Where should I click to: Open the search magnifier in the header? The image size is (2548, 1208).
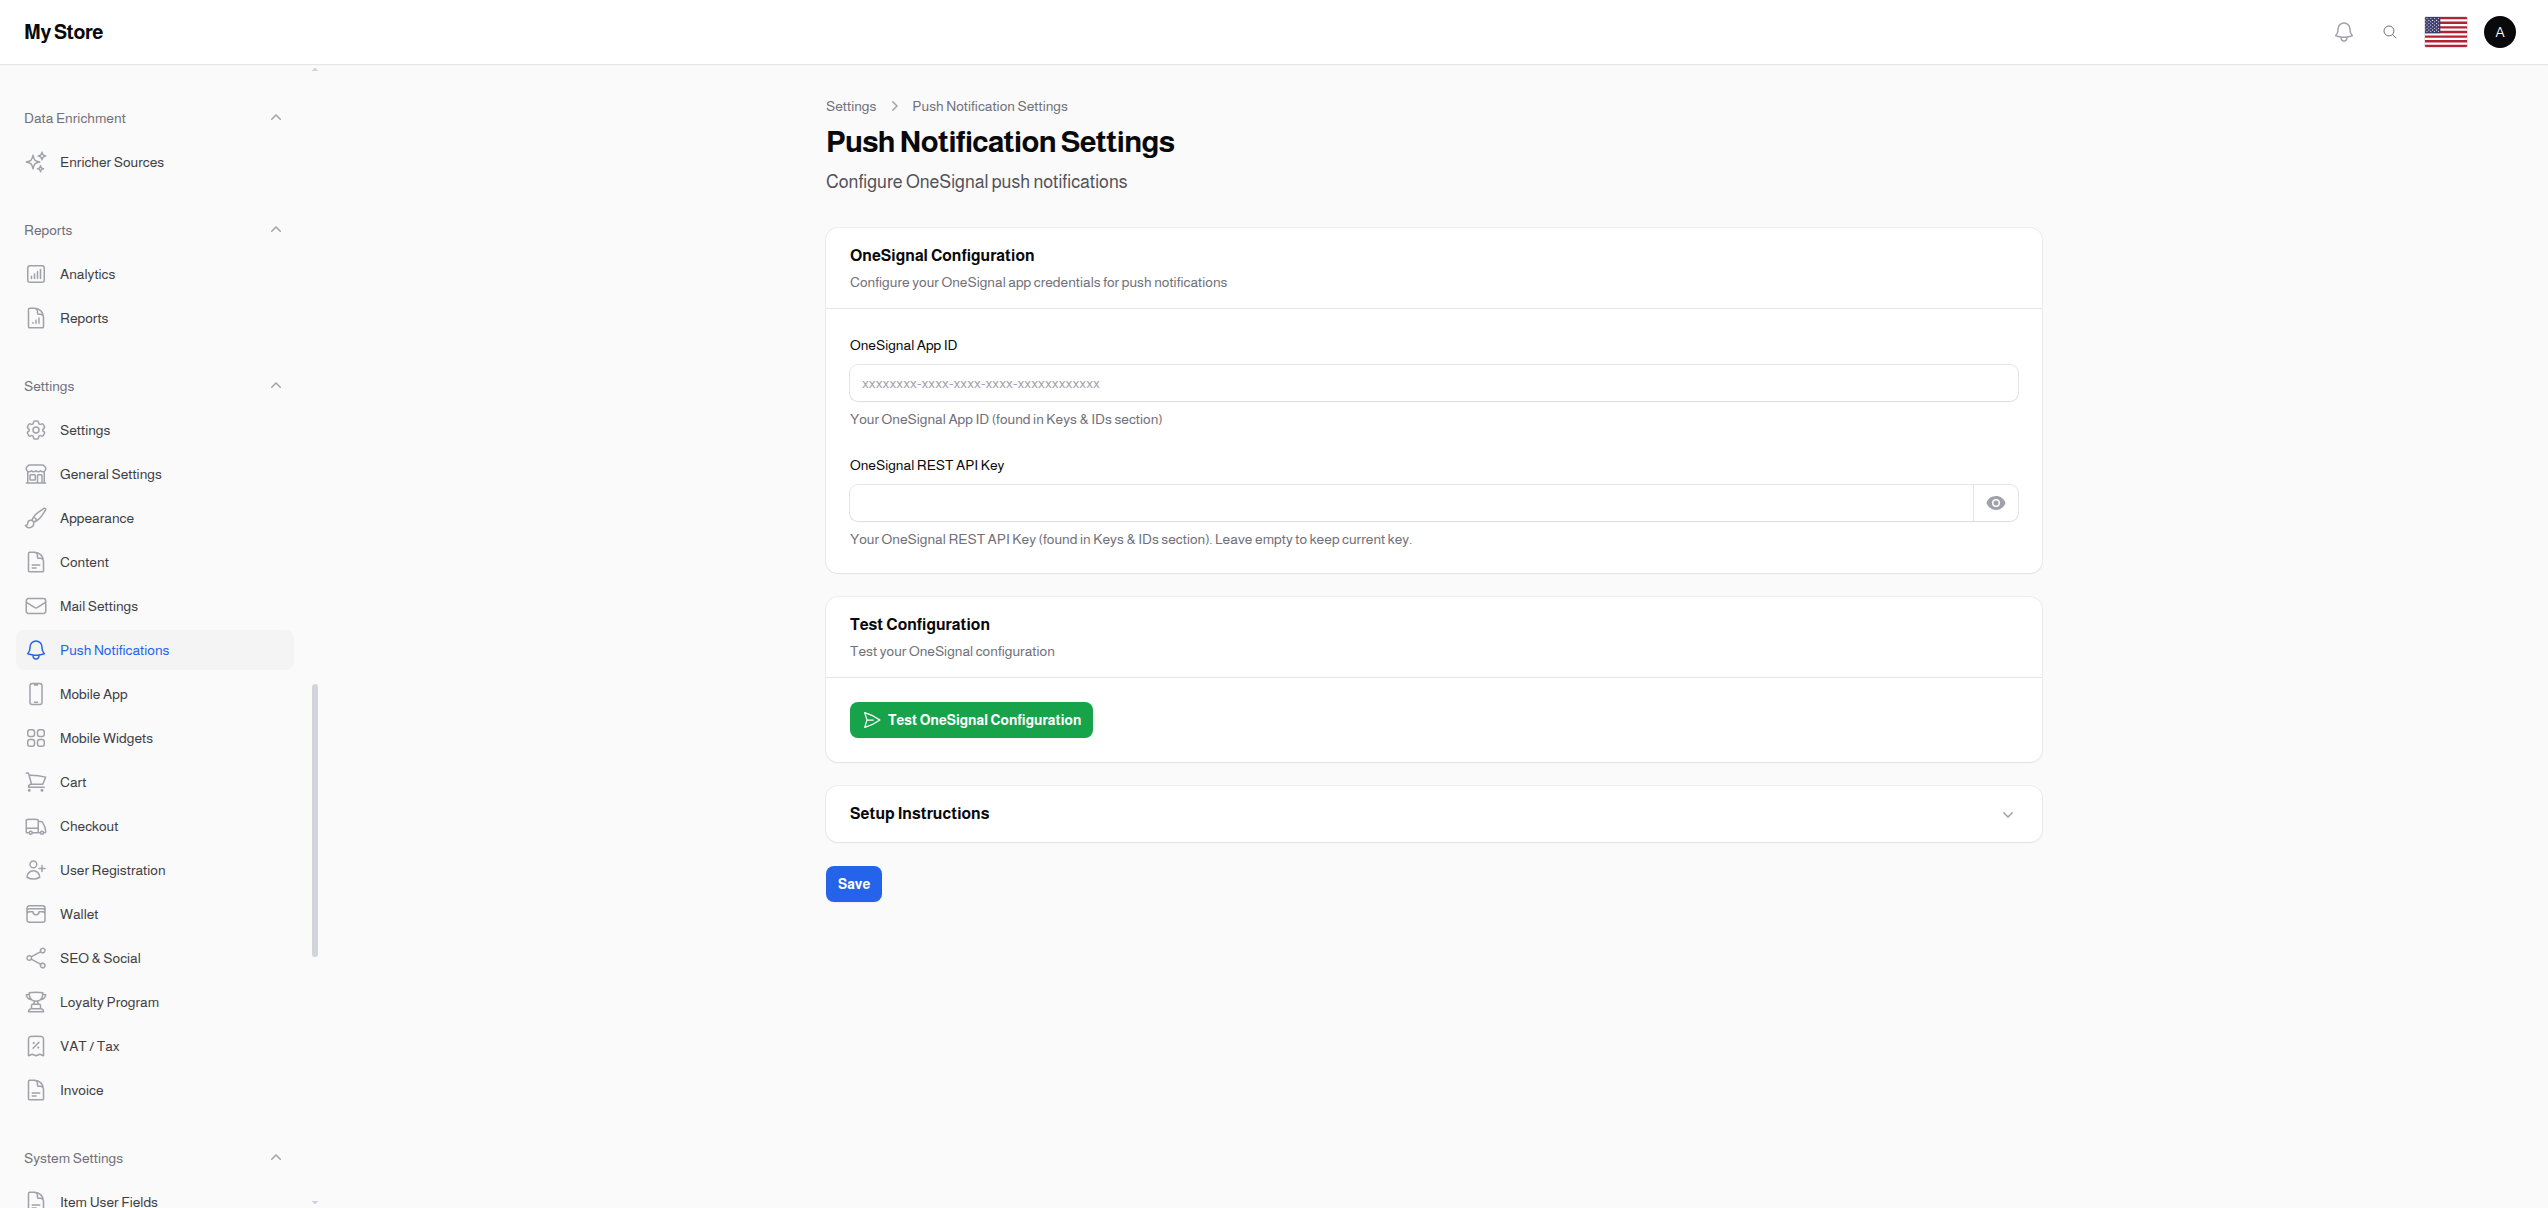2390,31
